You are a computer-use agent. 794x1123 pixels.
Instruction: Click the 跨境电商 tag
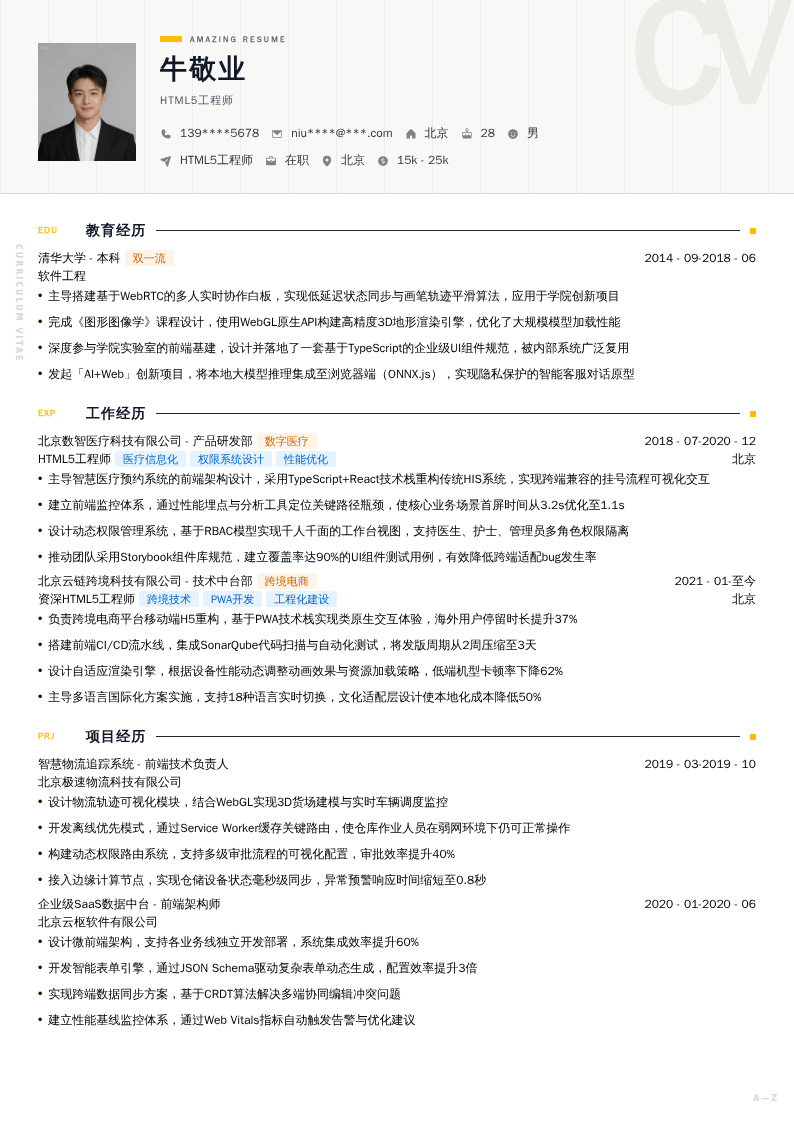point(286,581)
